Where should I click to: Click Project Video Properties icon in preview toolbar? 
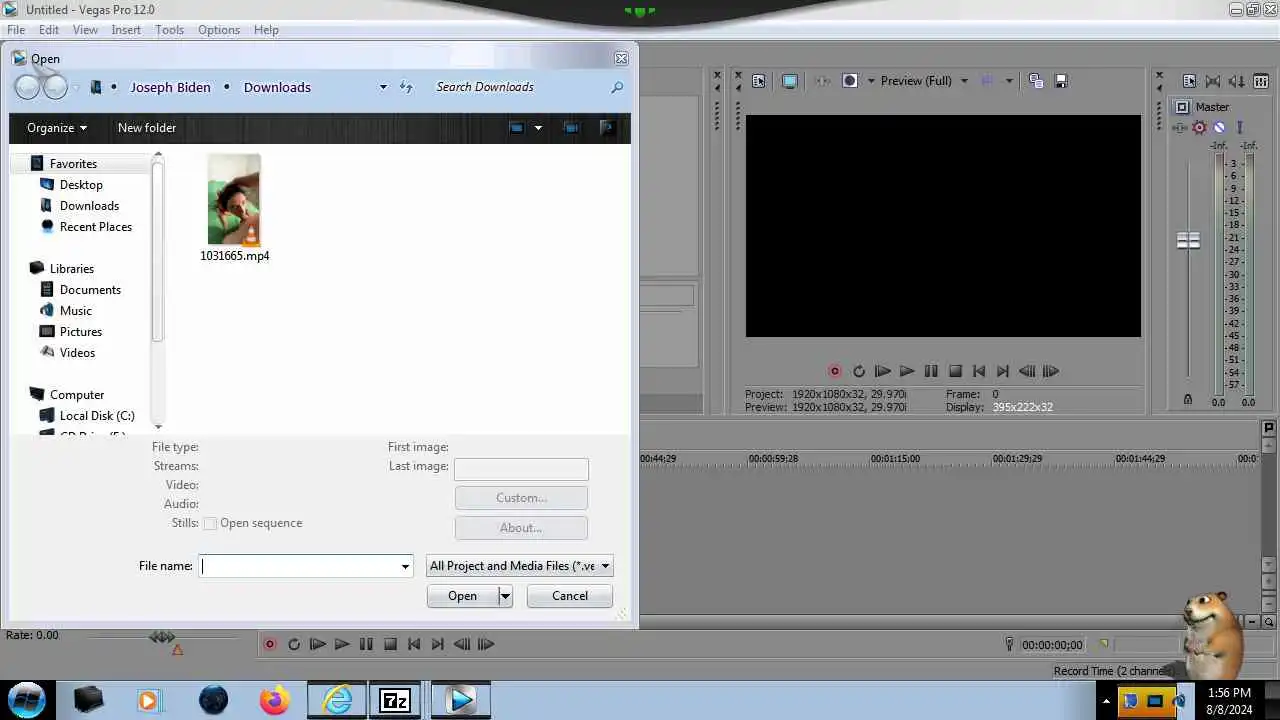759,81
